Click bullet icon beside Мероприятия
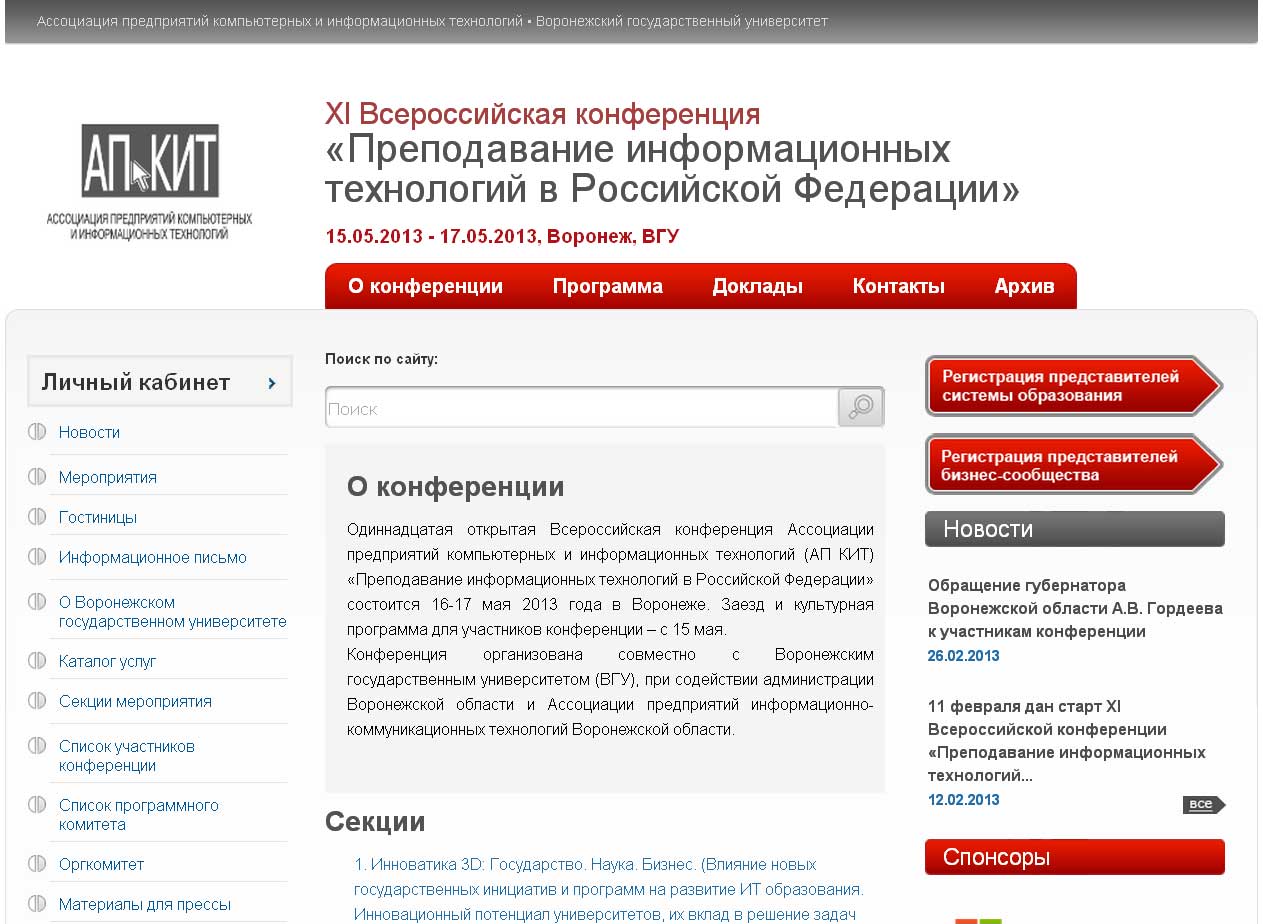This screenshot has height=924, width=1263. coord(37,477)
